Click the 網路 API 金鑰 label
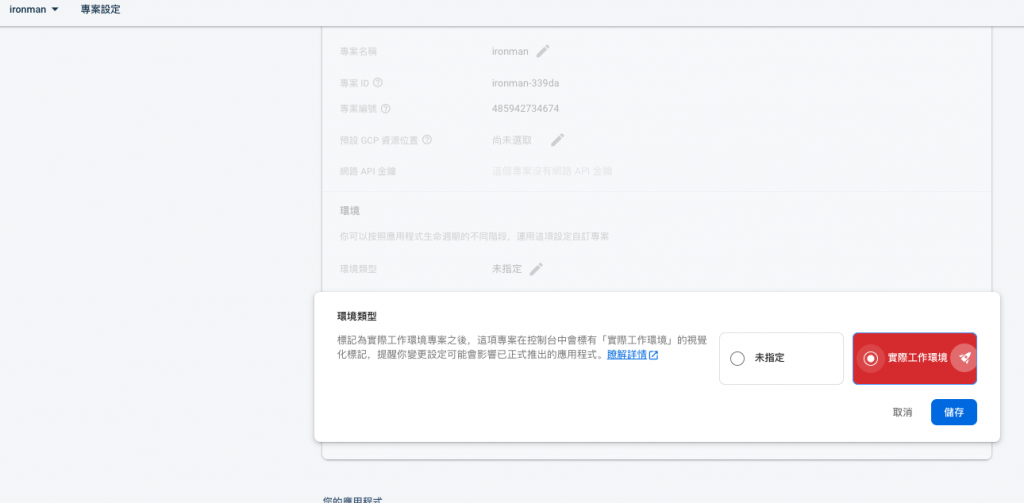The image size is (1024, 503). (x=368, y=171)
